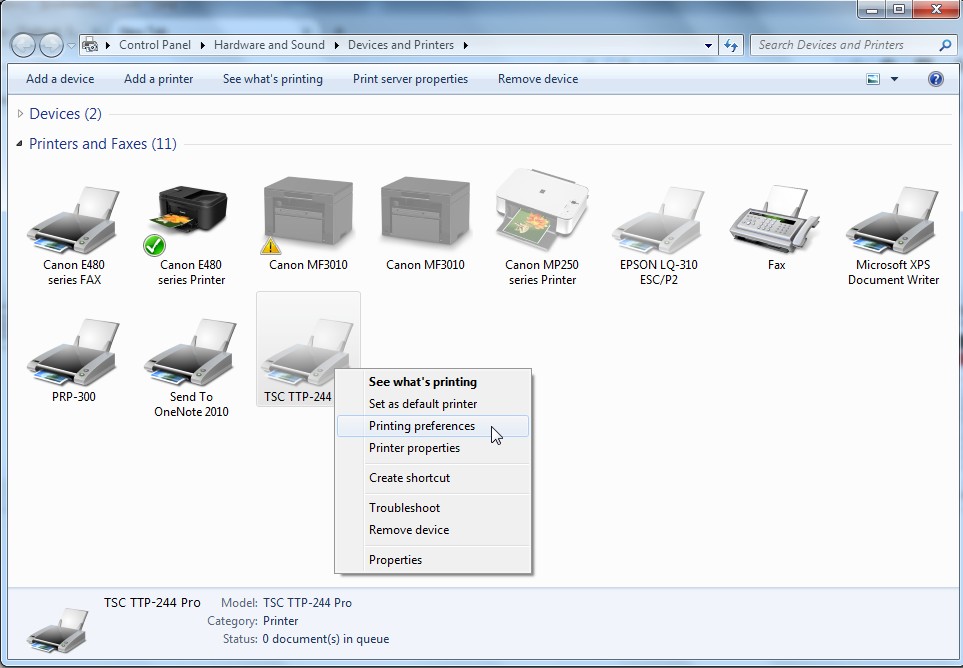Select the PRP-300 printer icon
The image size is (963, 668).
(x=74, y=352)
